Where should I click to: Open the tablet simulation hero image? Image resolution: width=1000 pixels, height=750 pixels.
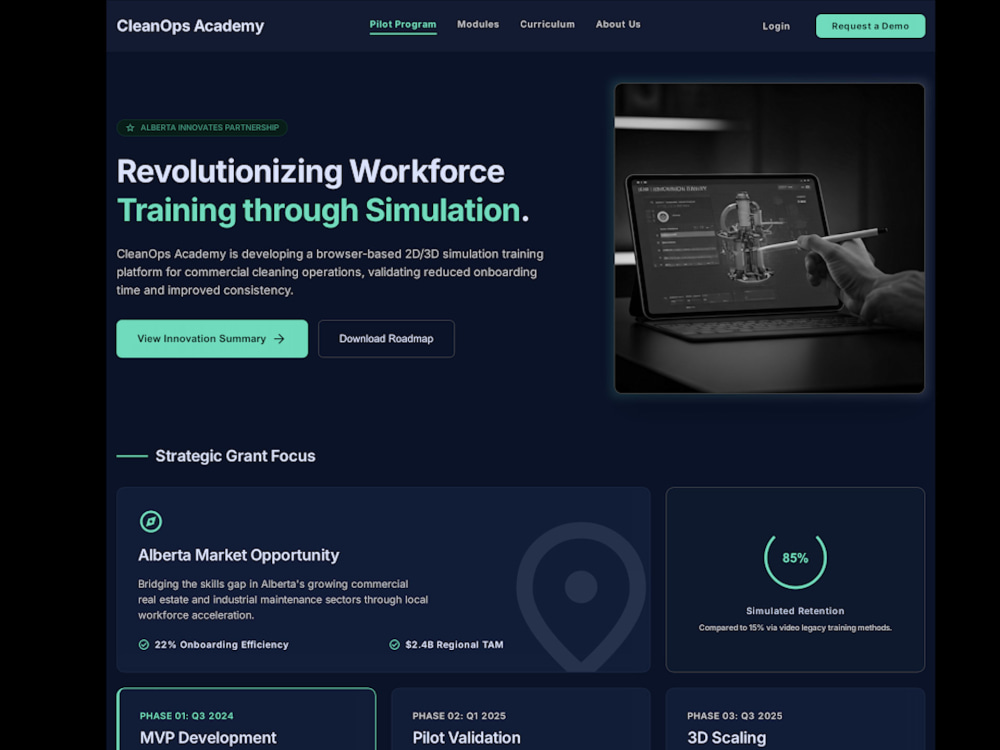[x=769, y=238]
